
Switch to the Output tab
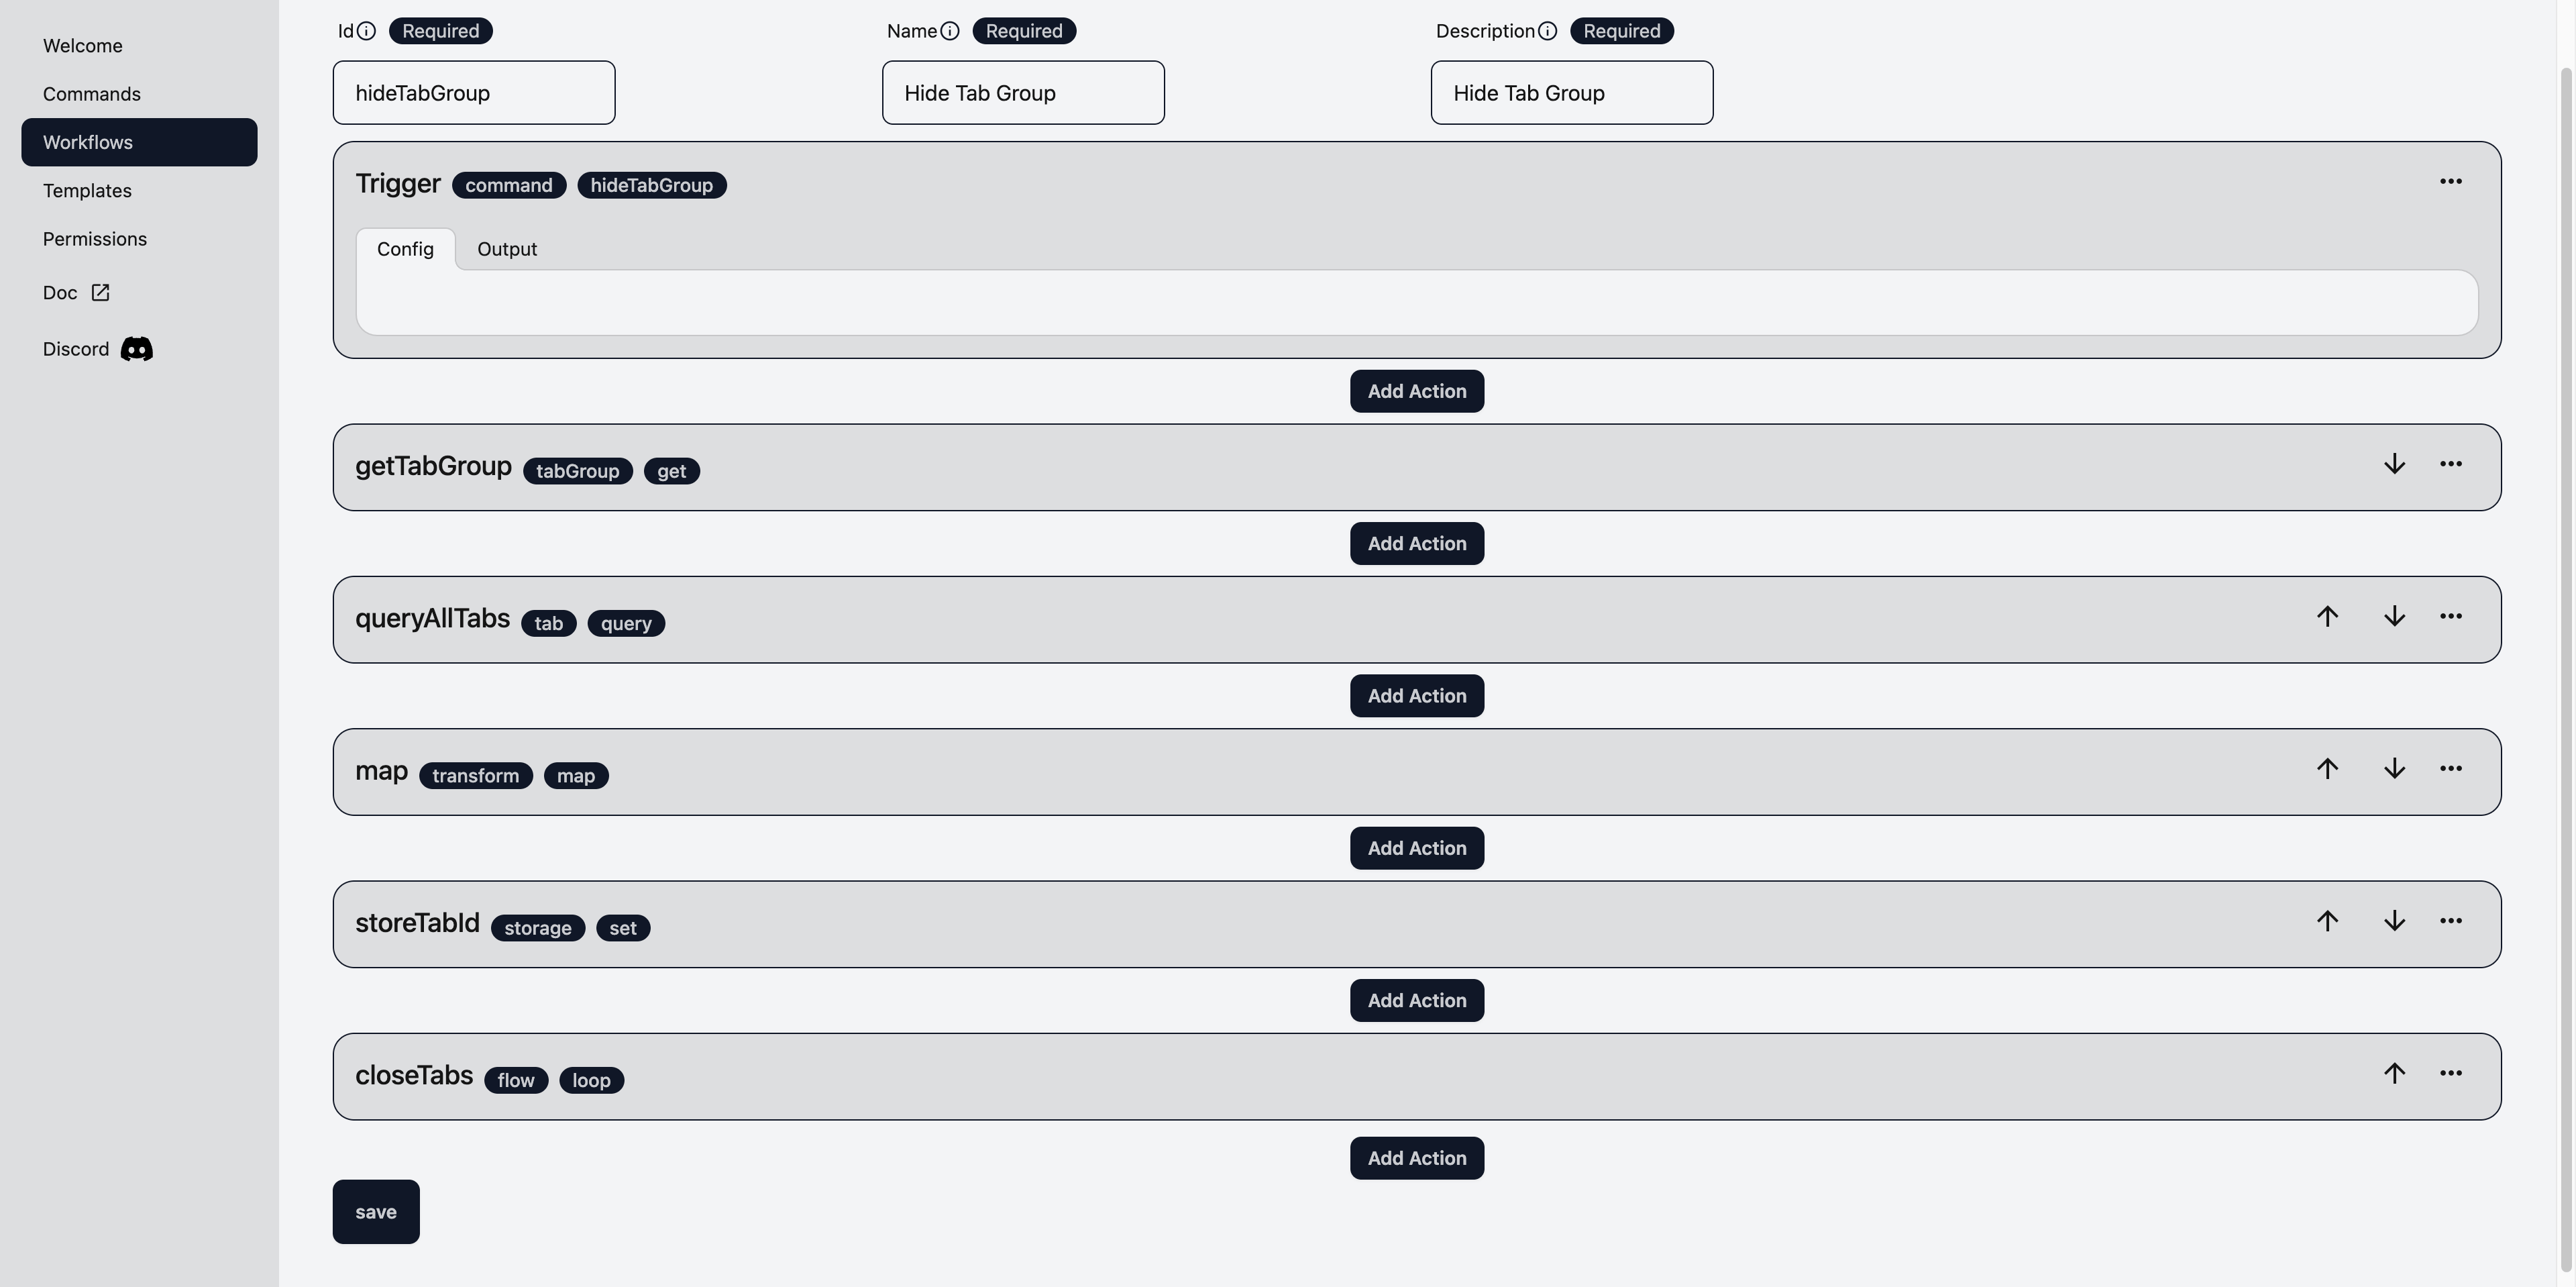point(507,249)
